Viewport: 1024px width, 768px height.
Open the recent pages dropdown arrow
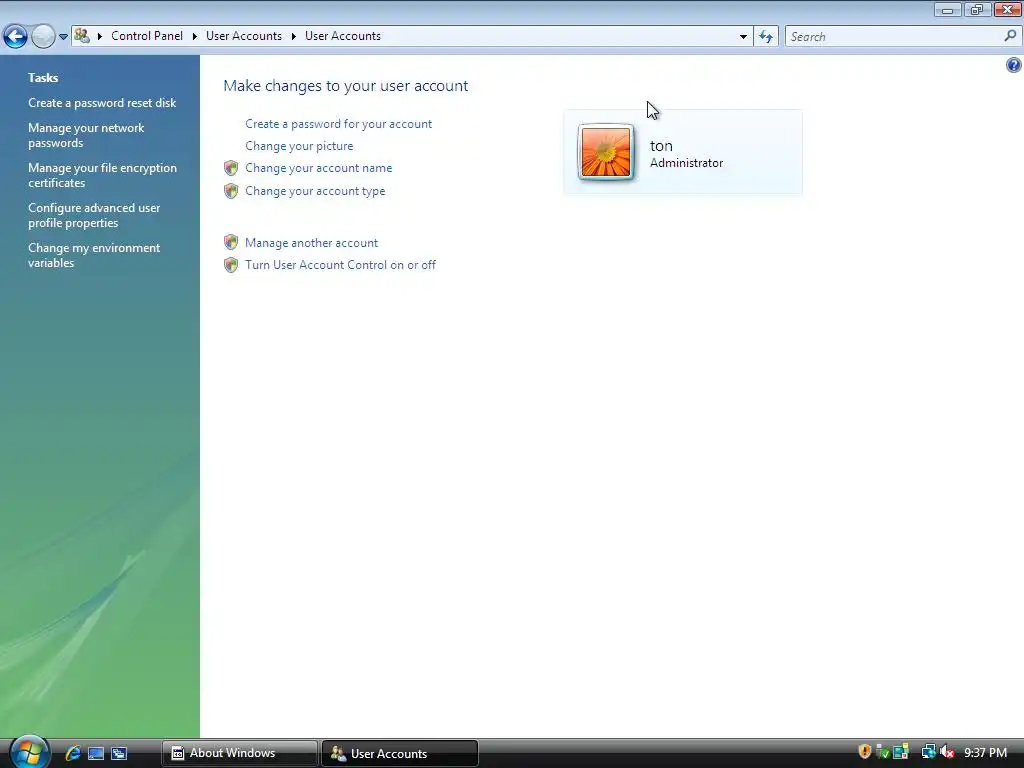click(63, 37)
